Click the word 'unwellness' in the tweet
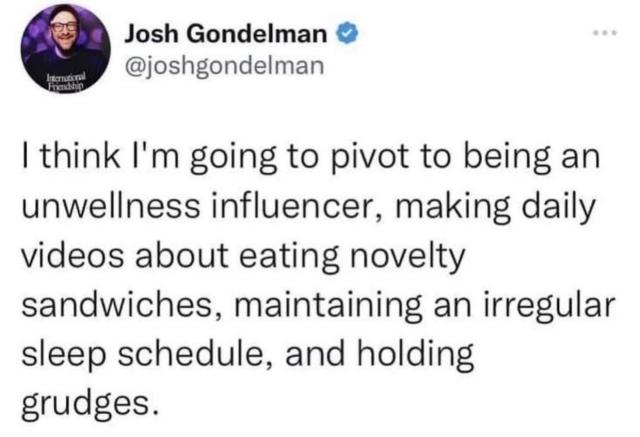 111,206
